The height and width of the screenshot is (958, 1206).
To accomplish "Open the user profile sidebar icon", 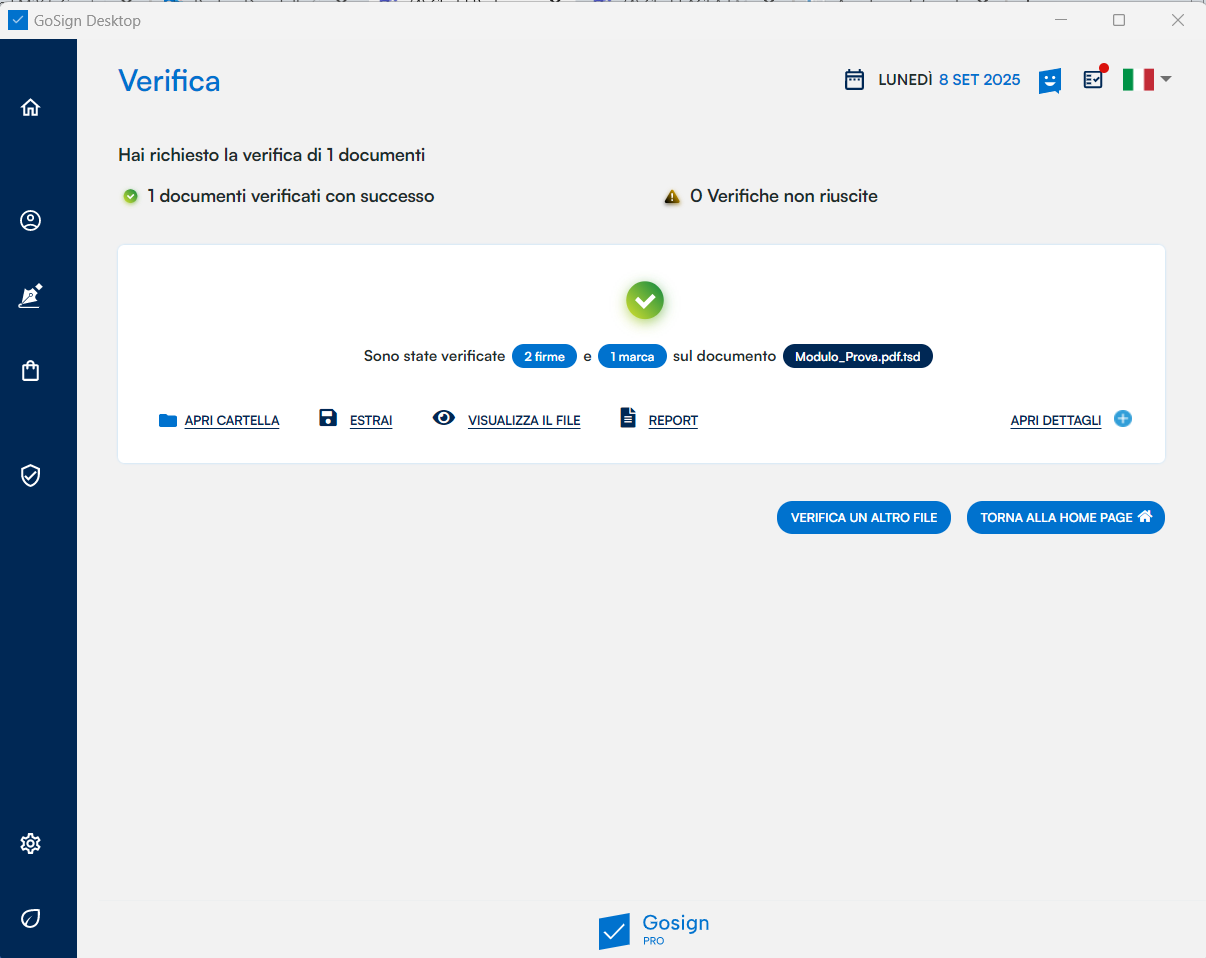I will [x=30, y=221].
